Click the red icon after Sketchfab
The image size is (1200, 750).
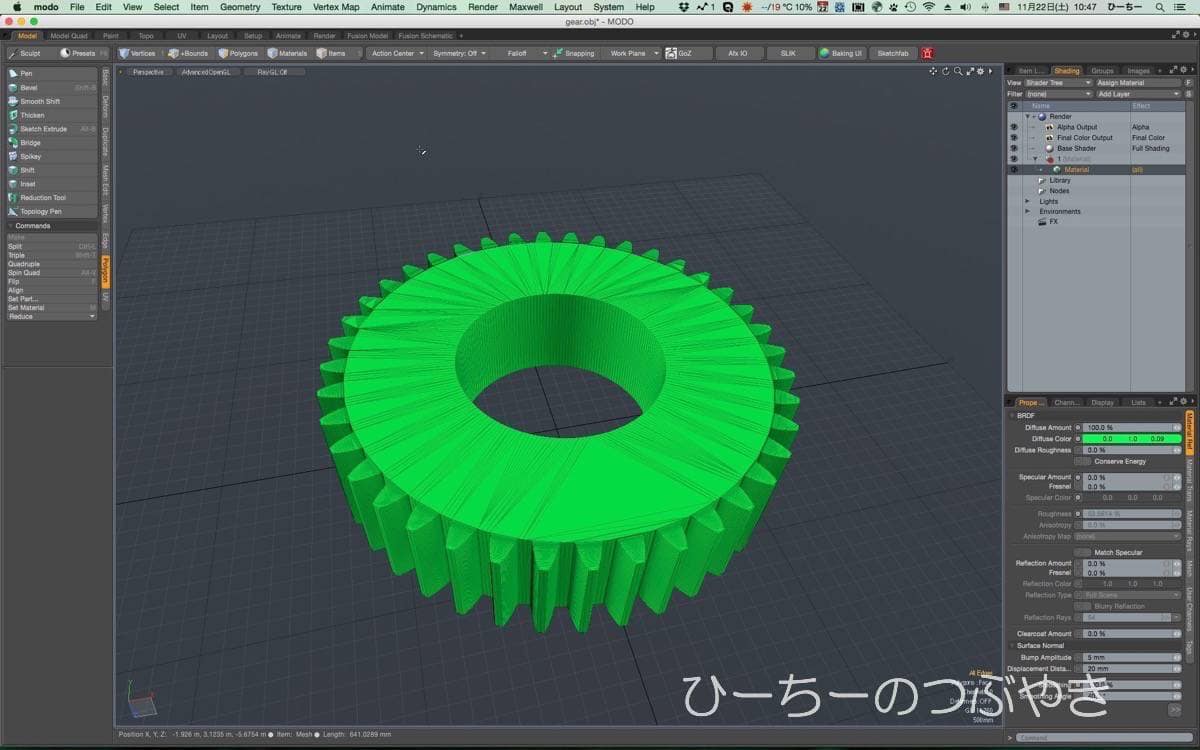(927, 53)
